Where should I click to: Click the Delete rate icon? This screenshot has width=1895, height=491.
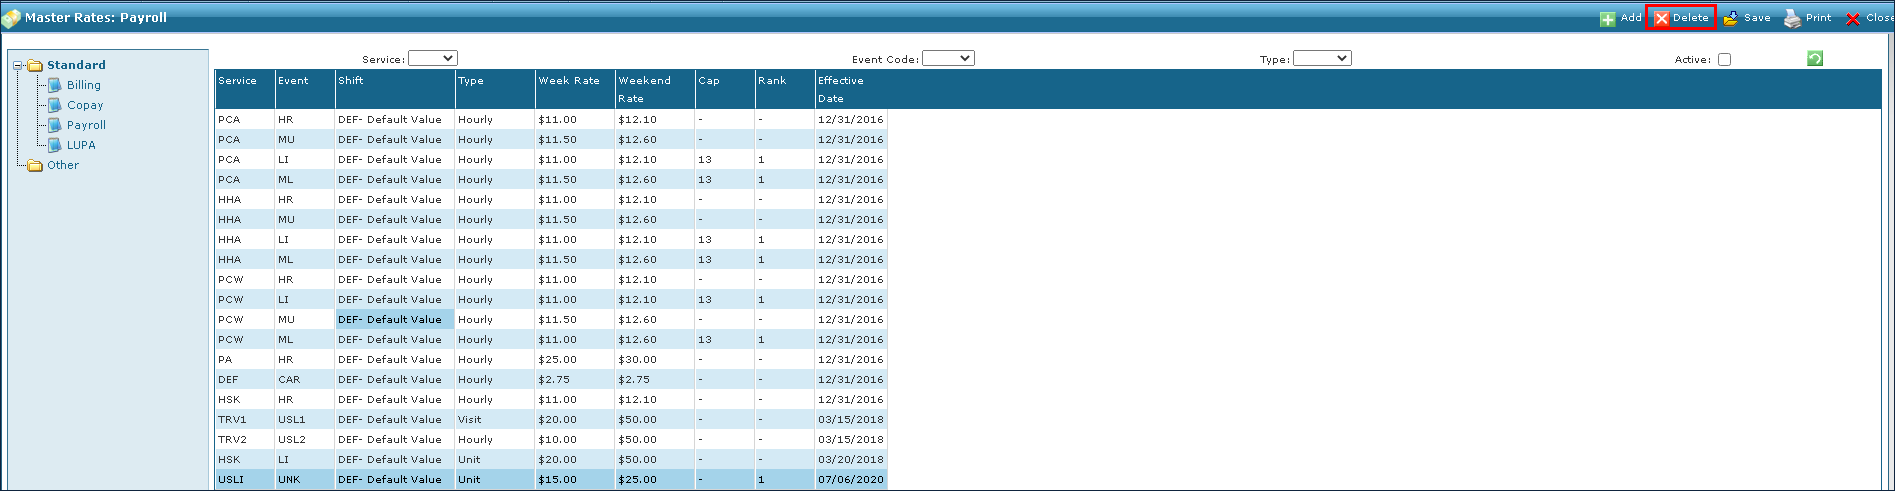point(1662,19)
